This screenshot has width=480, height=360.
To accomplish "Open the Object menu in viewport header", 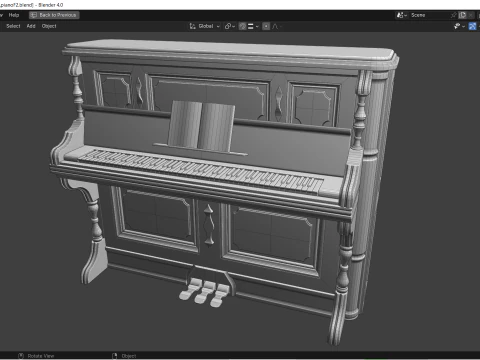I will pos(49,26).
